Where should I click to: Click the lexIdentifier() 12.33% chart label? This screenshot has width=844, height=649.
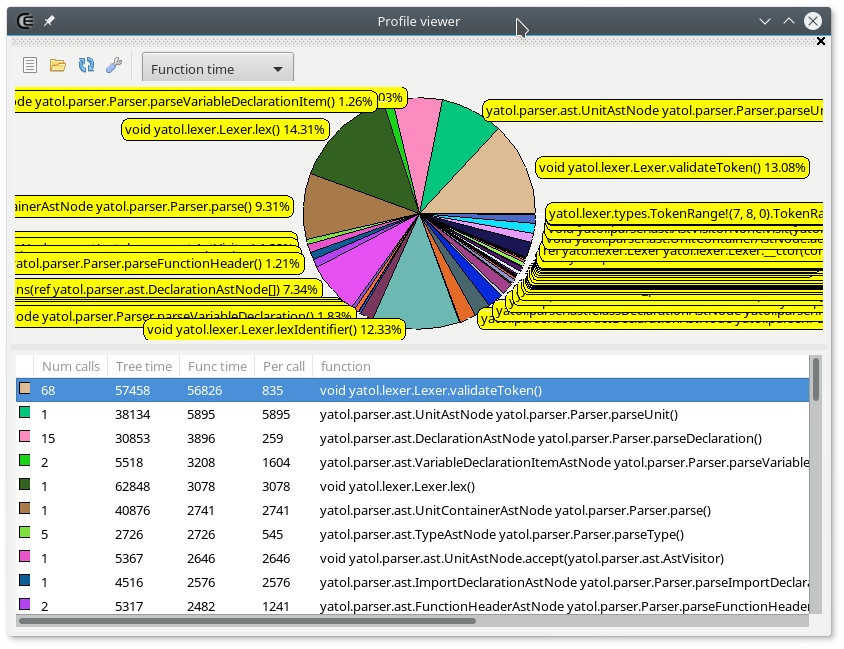(x=274, y=329)
